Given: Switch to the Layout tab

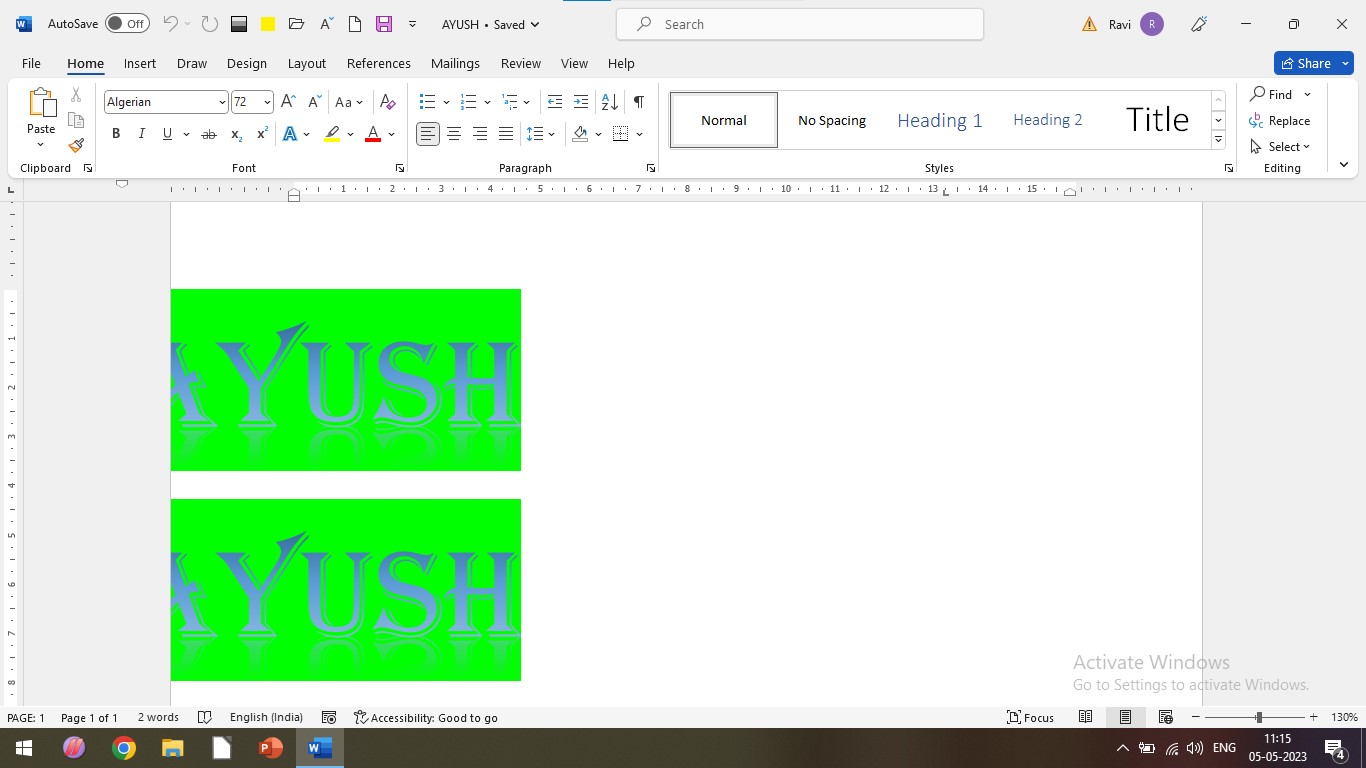Looking at the screenshot, I should coord(306,63).
